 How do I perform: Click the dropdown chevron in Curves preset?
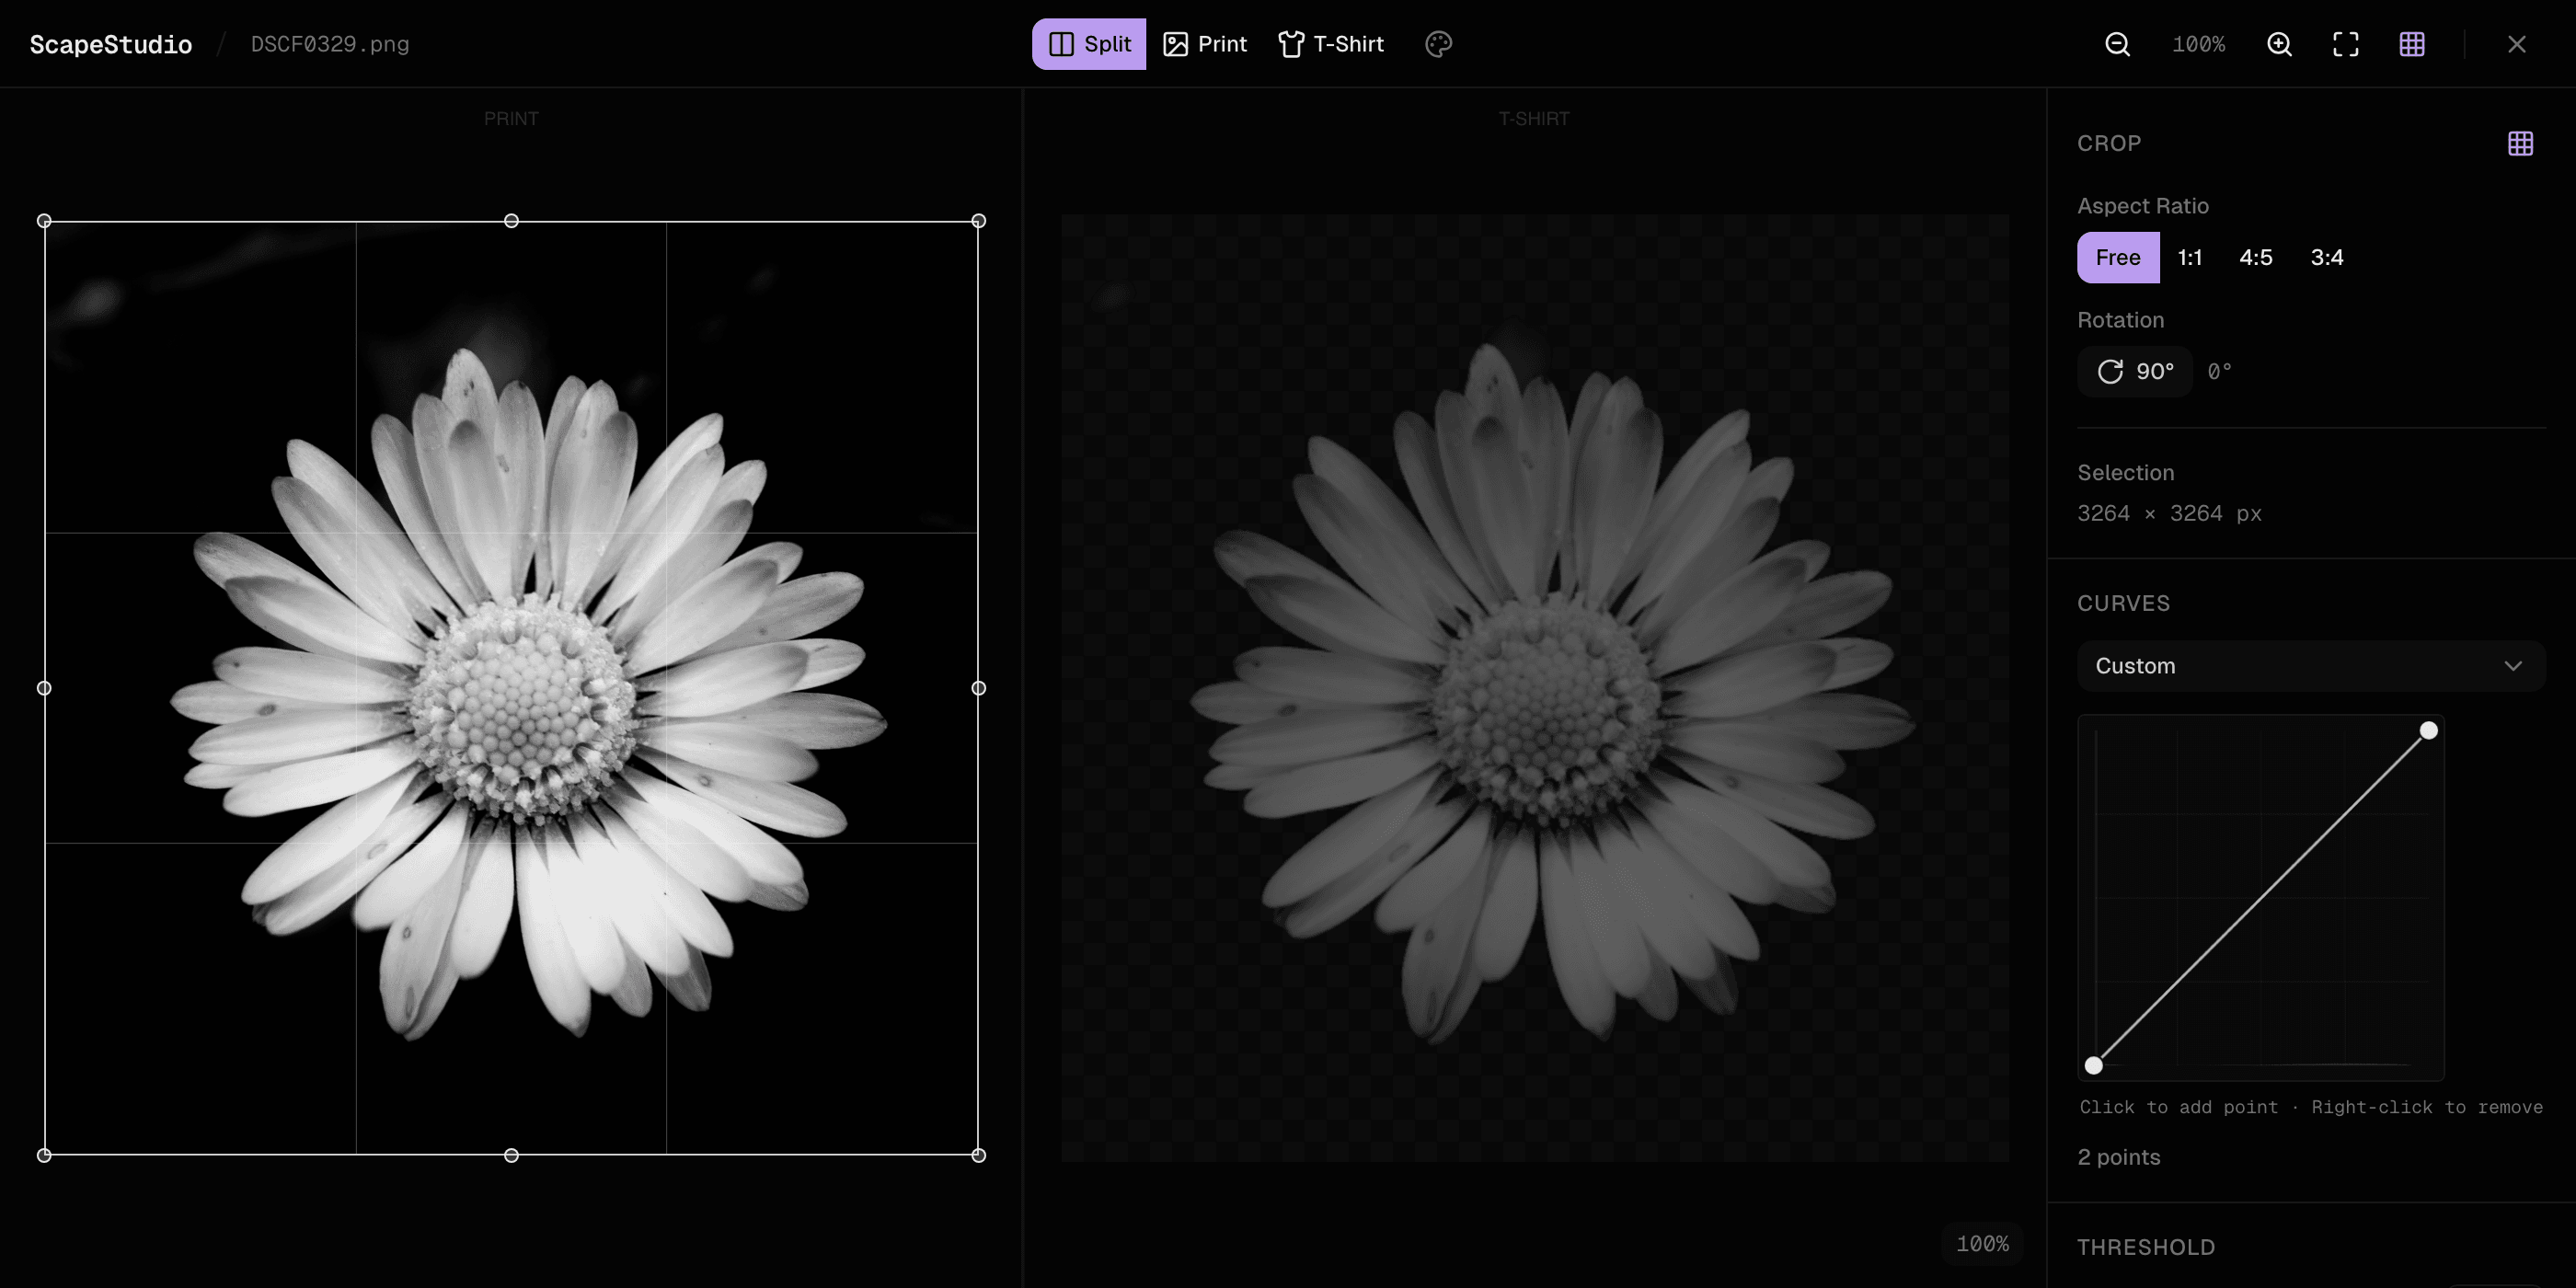click(2512, 666)
